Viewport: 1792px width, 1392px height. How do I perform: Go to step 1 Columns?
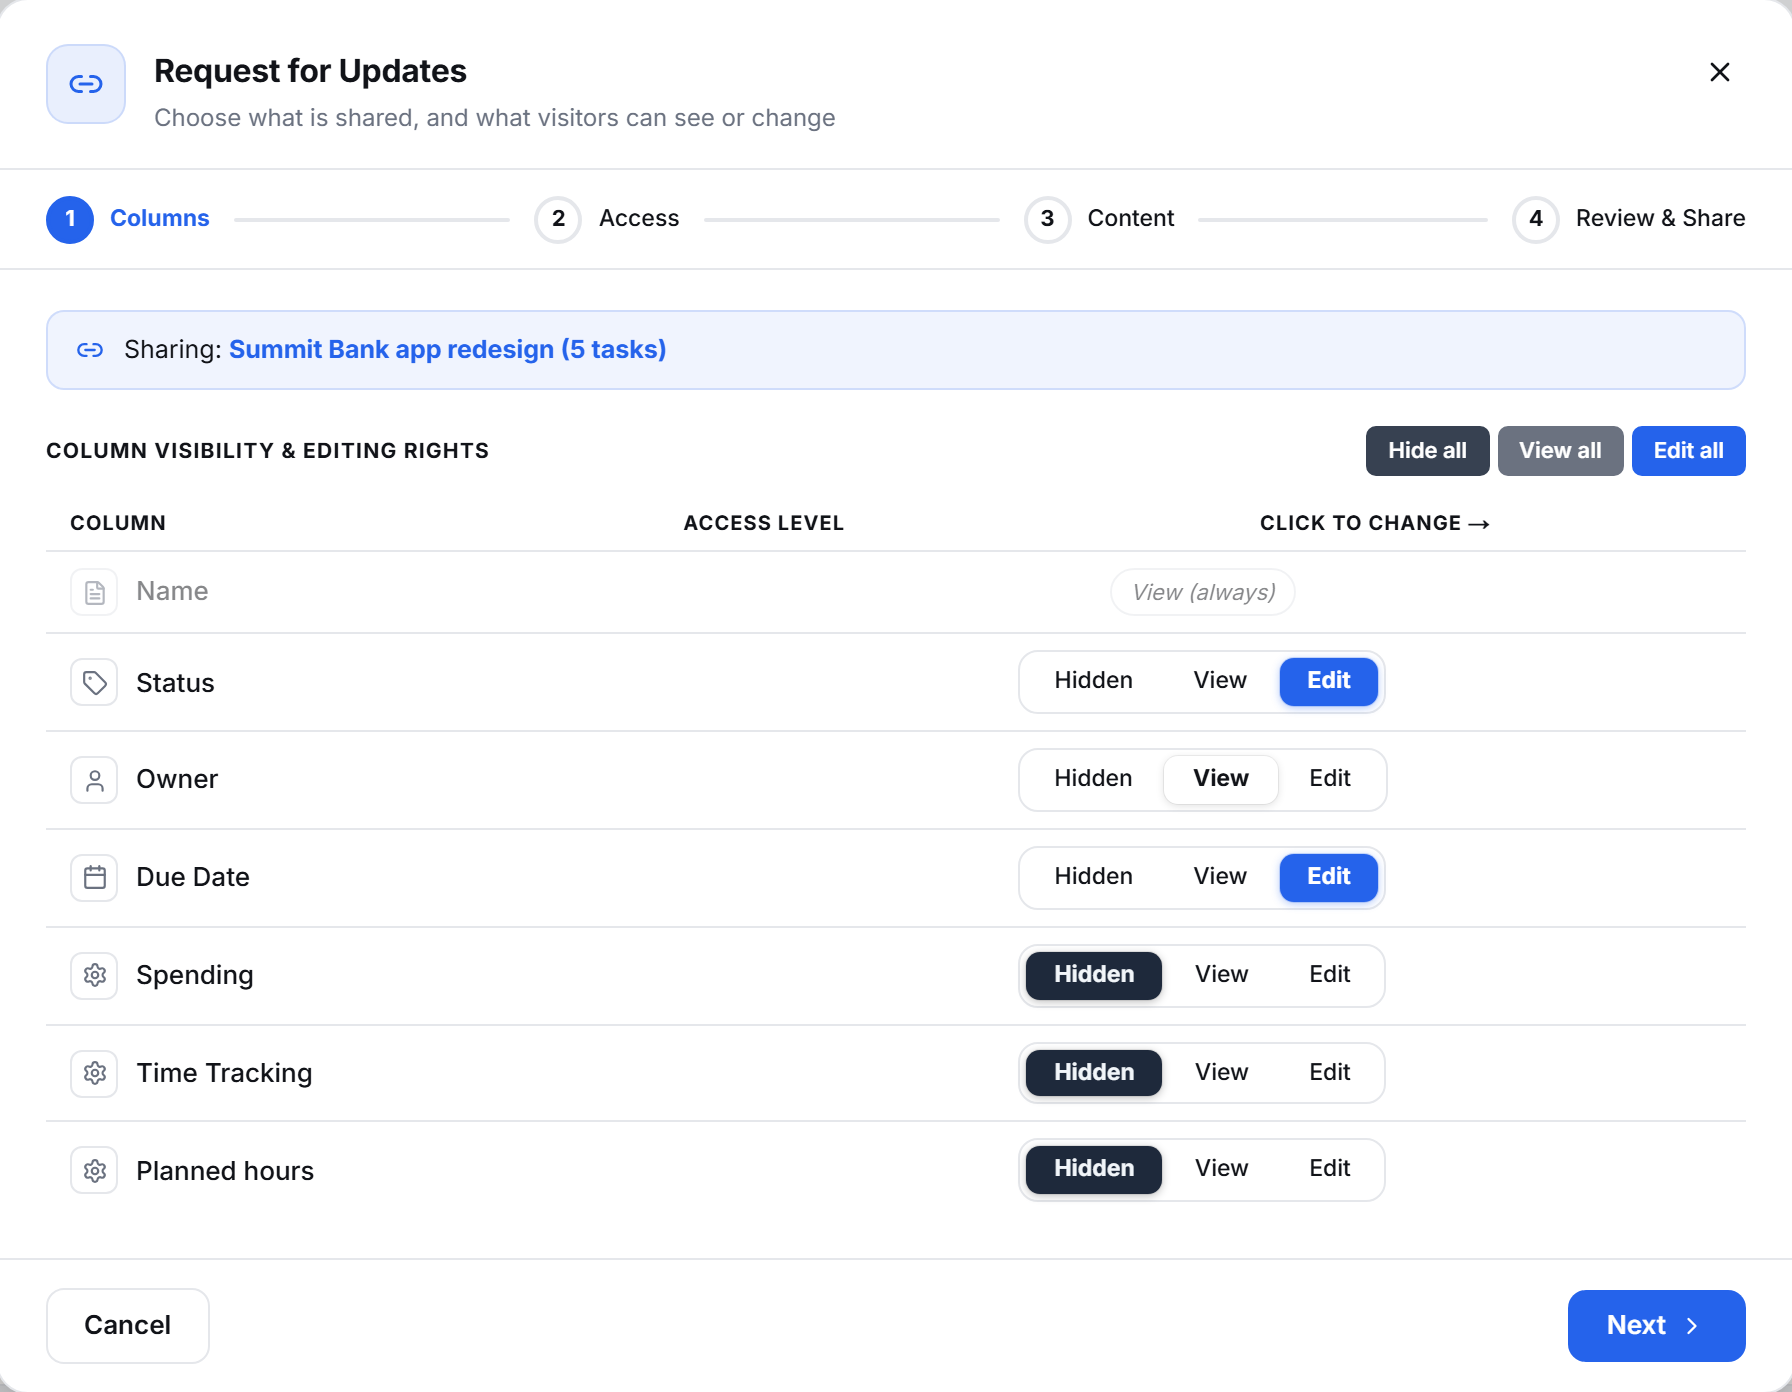click(128, 219)
